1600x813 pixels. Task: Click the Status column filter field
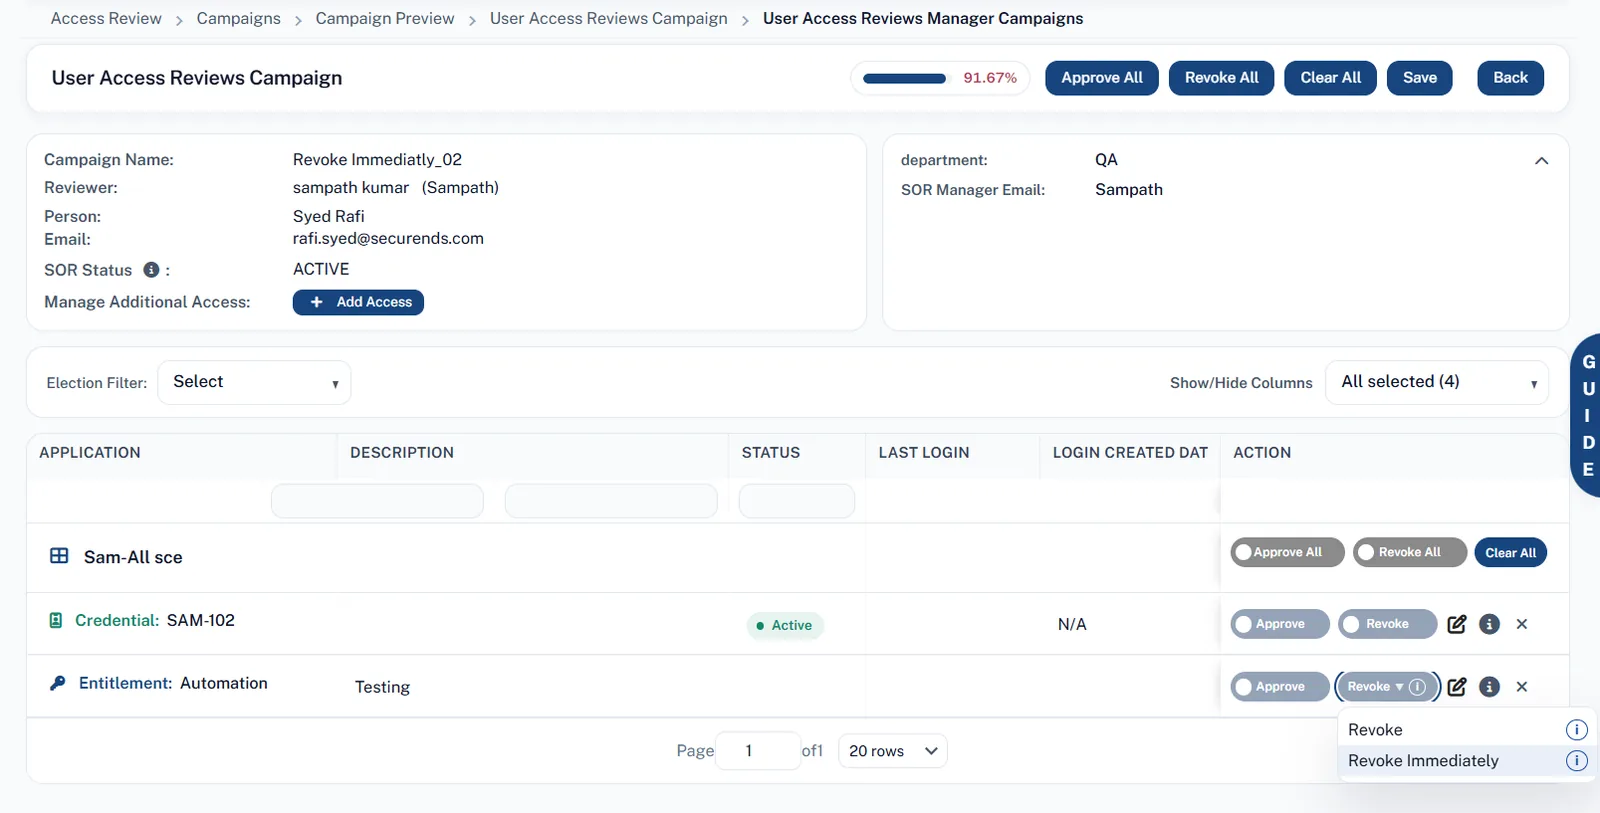pyautogui.click(x=796, y=501)
